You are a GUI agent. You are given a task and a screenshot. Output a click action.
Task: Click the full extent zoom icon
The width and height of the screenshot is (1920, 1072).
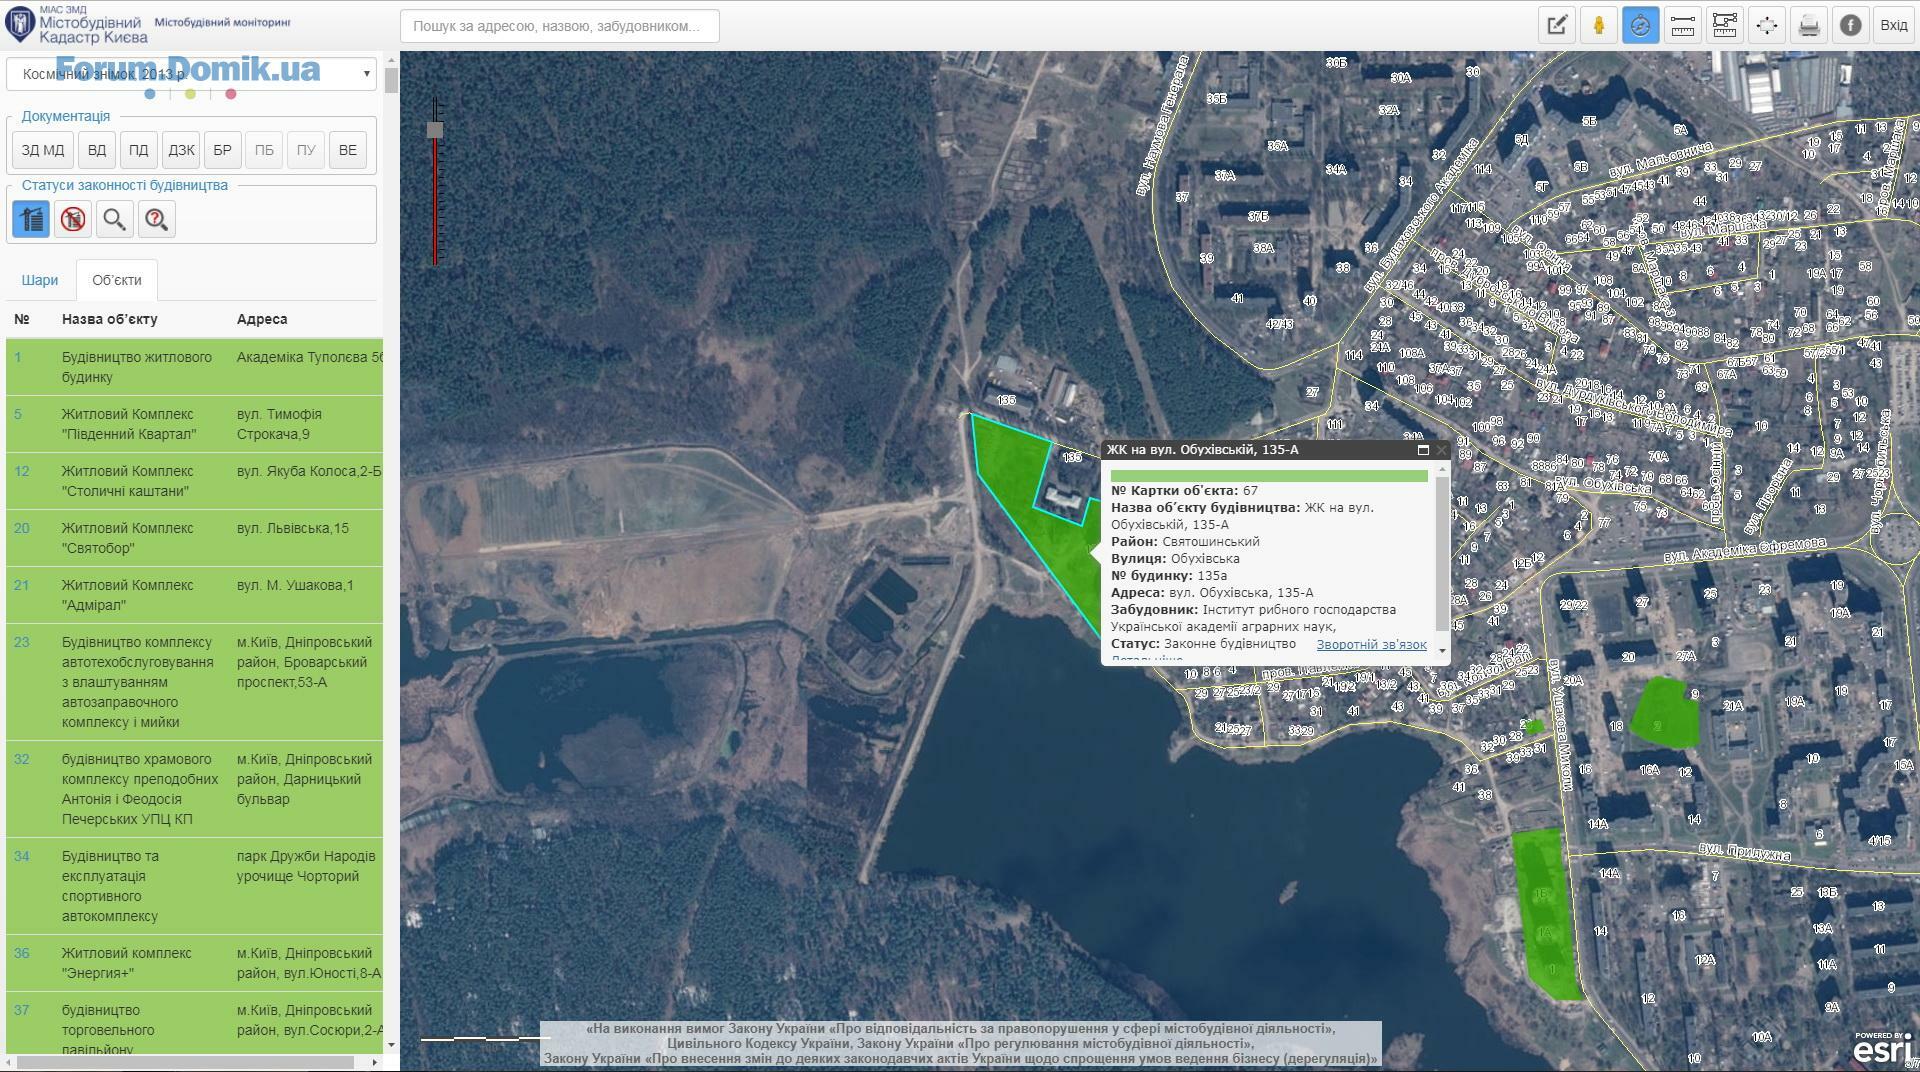pyautogui.click(x=1766, y=25)
